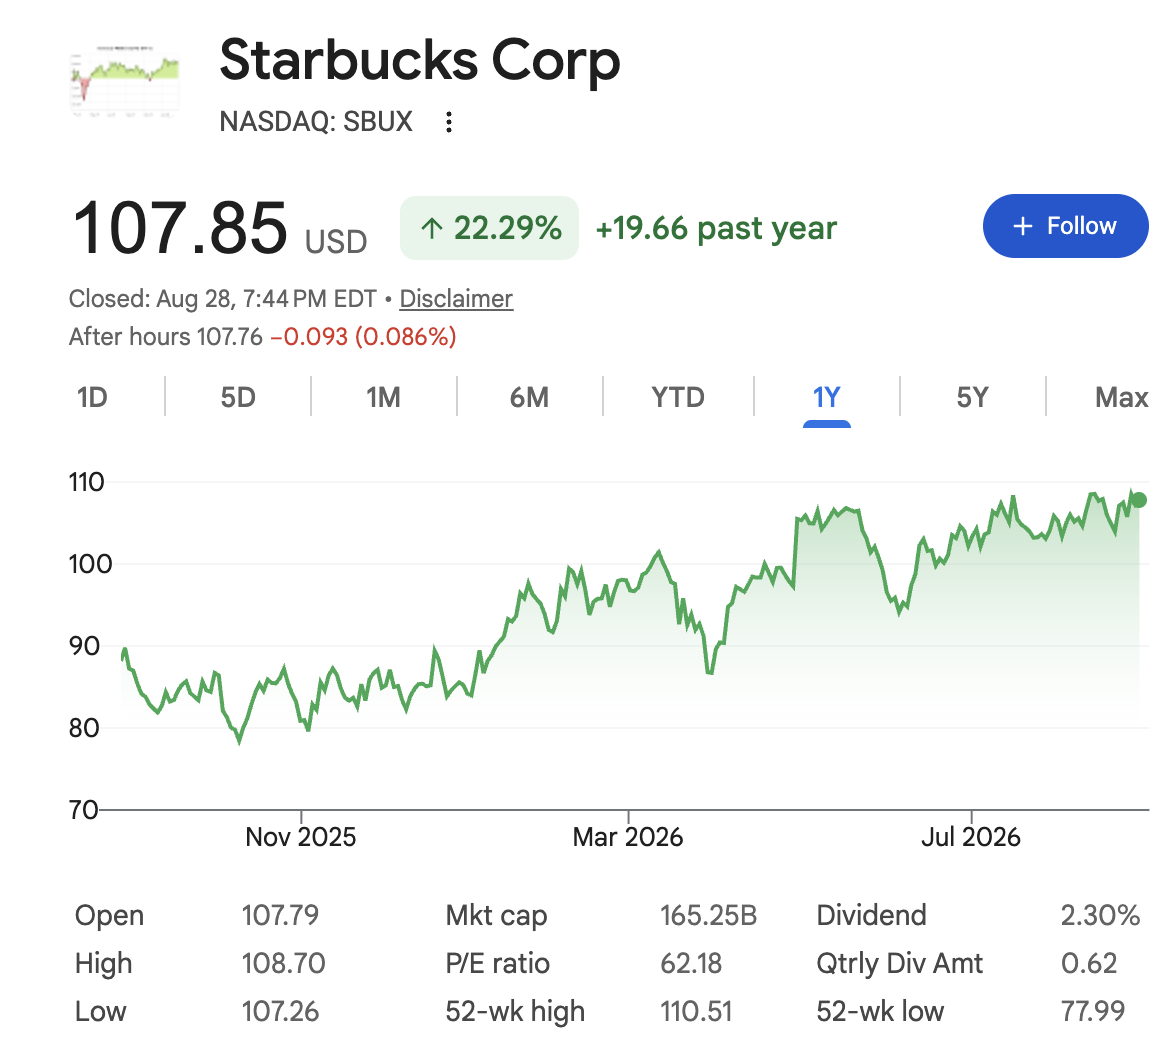The width and height of the screenshot is (1170, 1062).
Task: Click the Jul 2026 axis label
Action: (971, 837)
